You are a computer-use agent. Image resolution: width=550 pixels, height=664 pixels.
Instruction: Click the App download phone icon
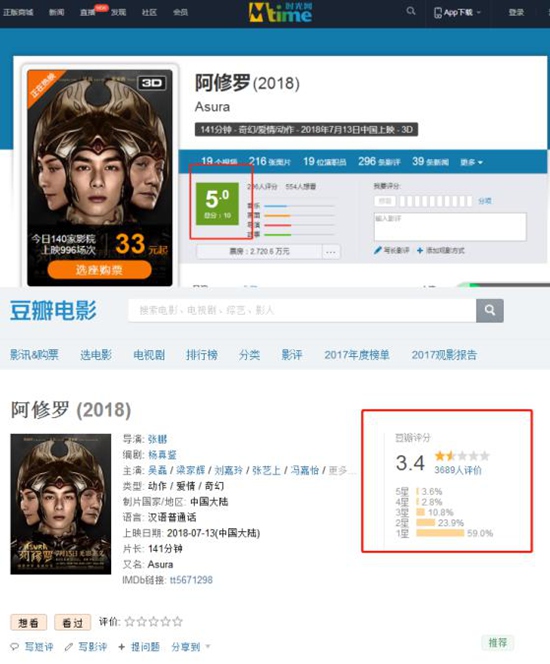(437, 13)
